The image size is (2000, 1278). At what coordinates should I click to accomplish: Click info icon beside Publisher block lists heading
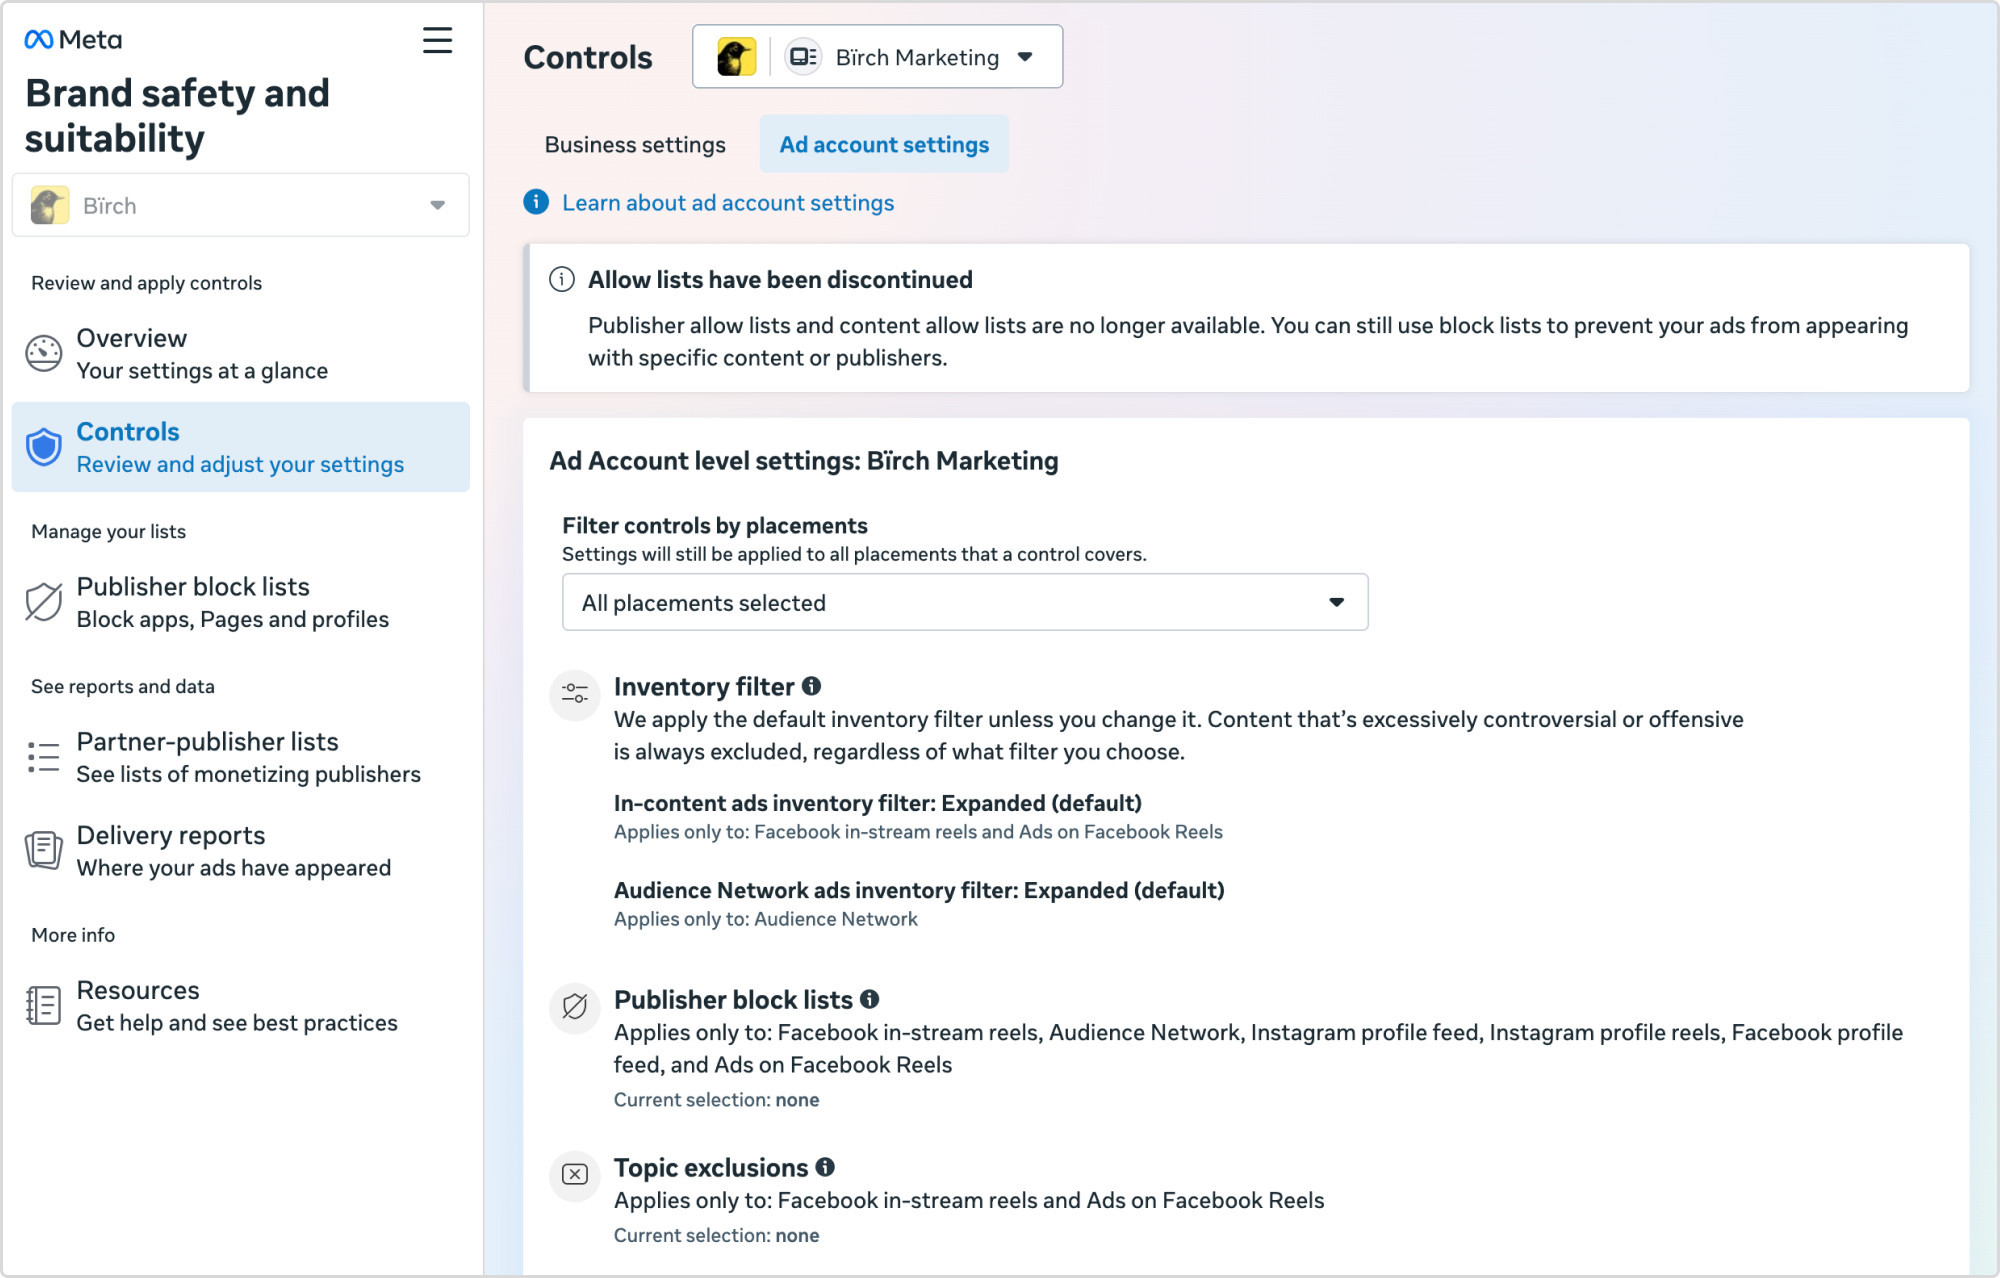click(x=870, y=999)
